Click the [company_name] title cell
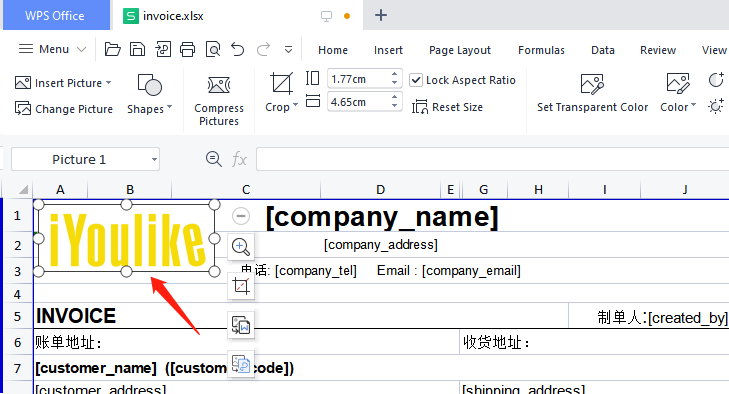729x394 pixels. click(381, 217)
